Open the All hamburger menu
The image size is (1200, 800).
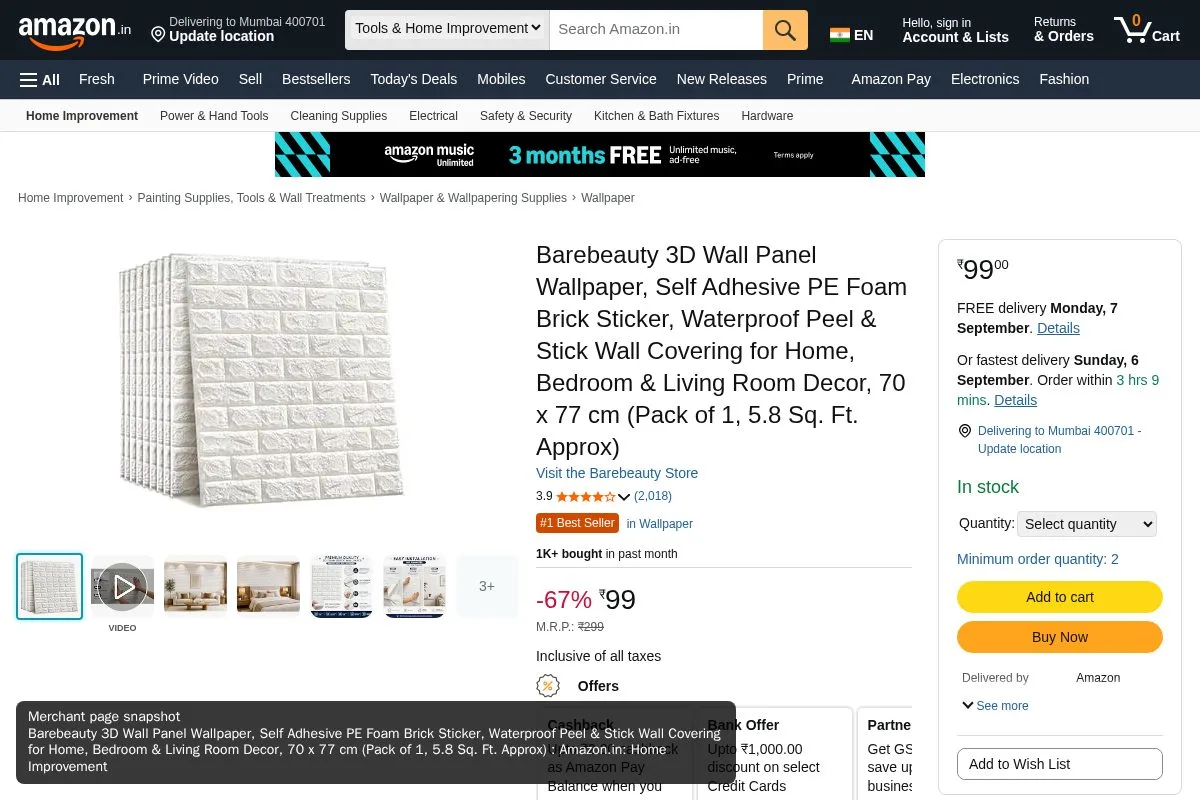coord(40,79)
